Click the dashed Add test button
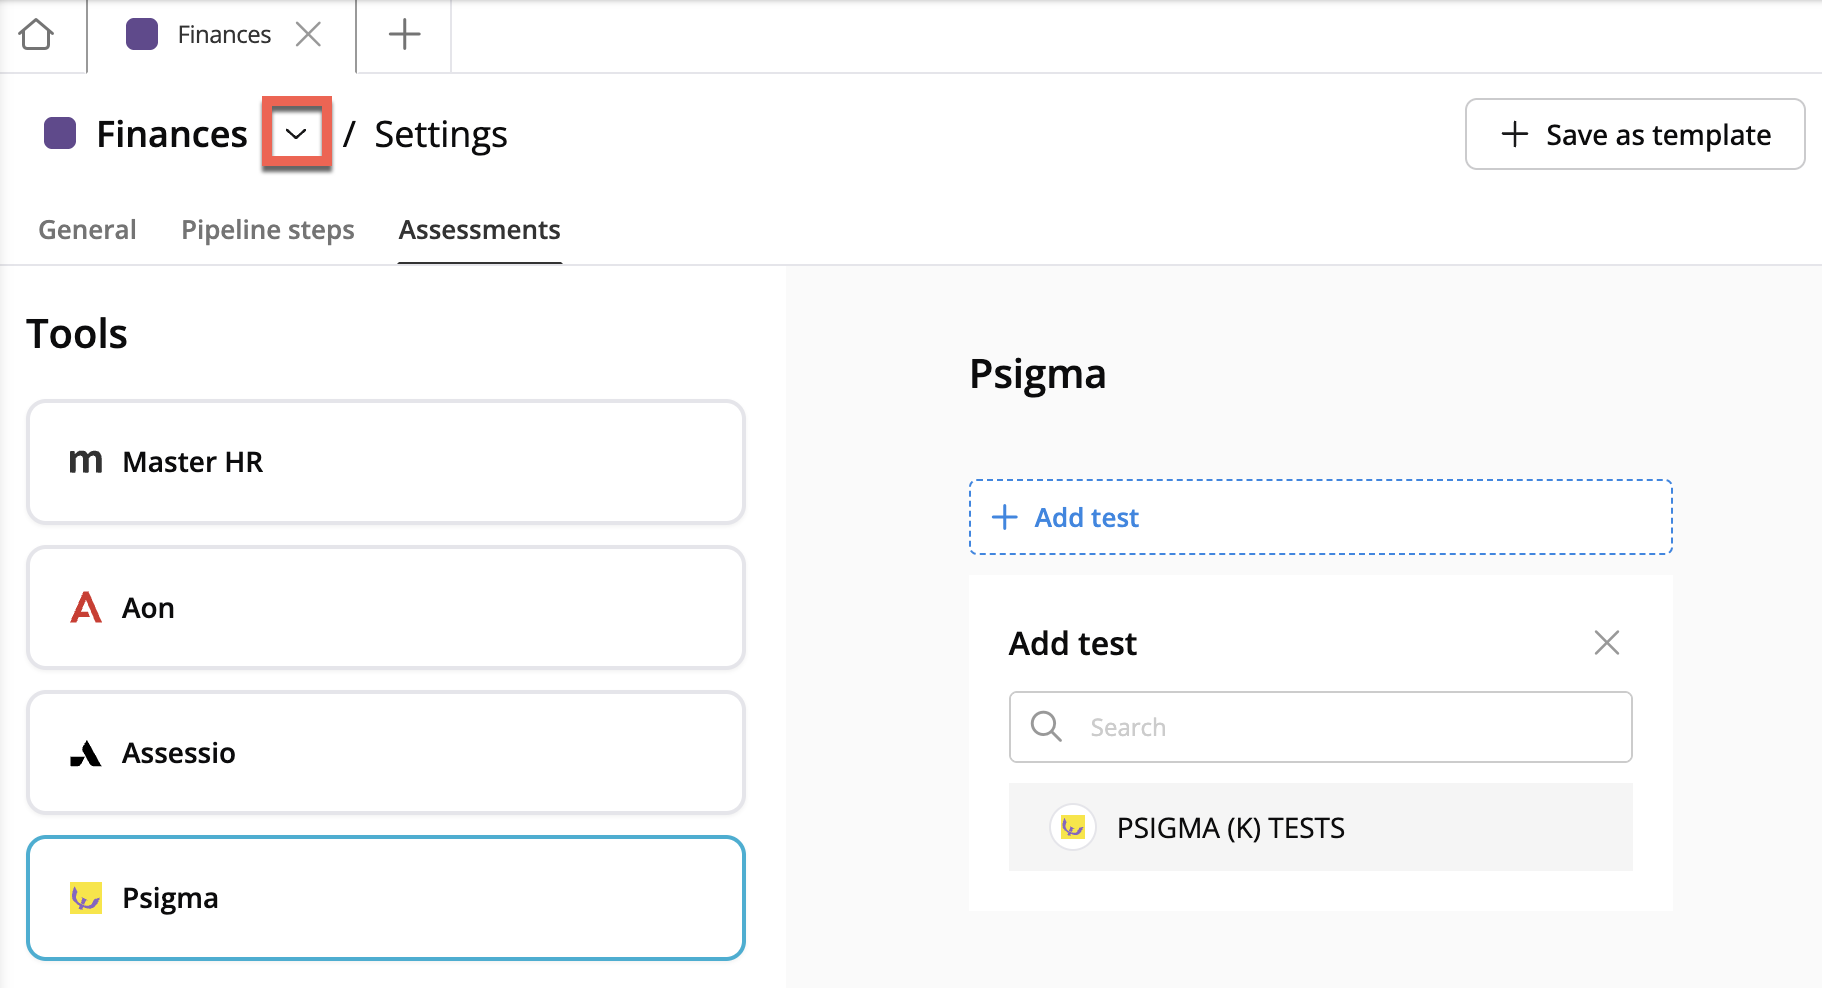Screen dimensions: 1822x988 (1320, 517)
